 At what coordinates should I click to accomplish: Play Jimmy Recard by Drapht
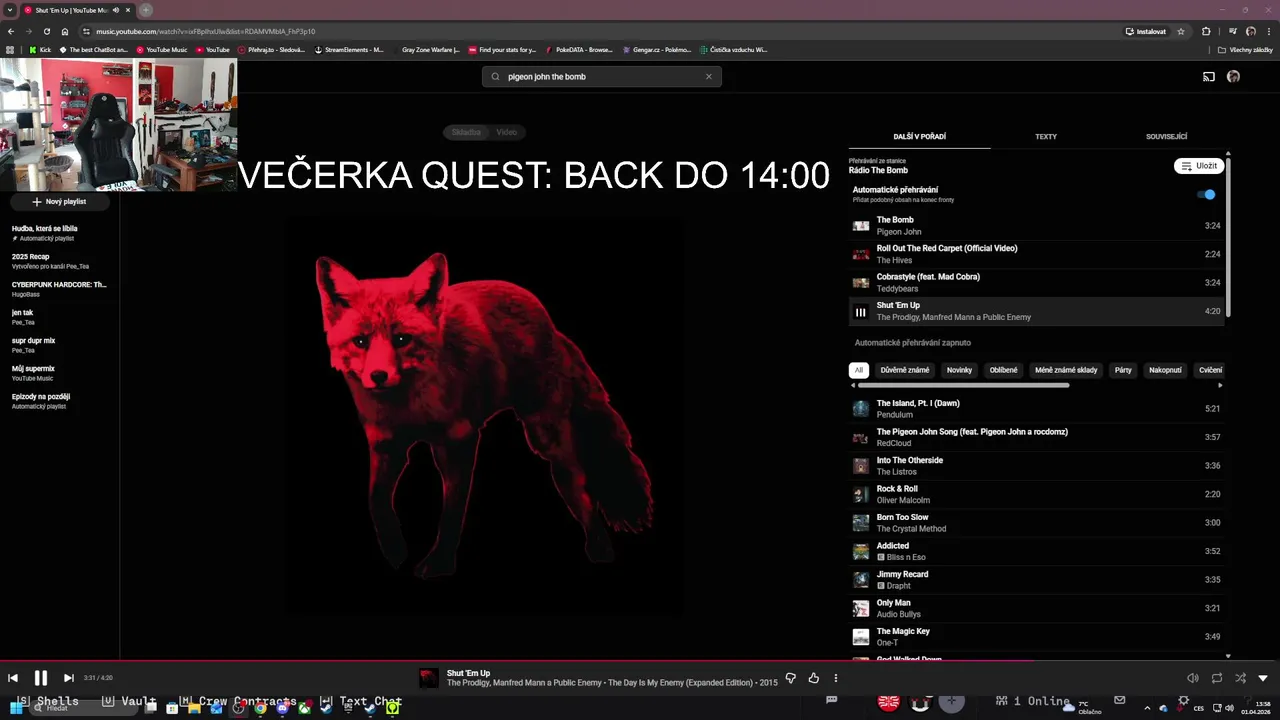(x=1036, y=580)
